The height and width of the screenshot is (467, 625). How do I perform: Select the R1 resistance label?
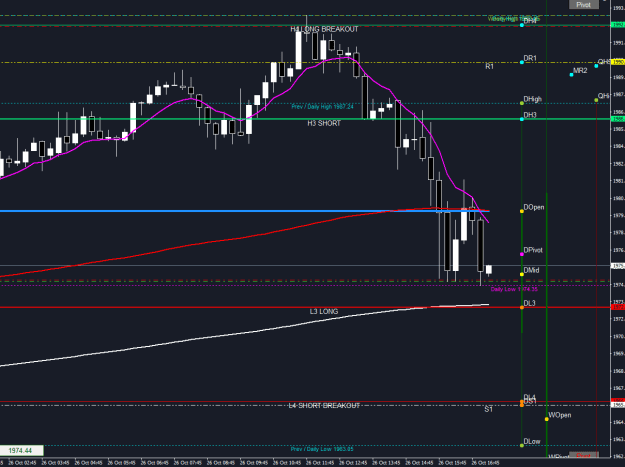(x=489, y=67)
